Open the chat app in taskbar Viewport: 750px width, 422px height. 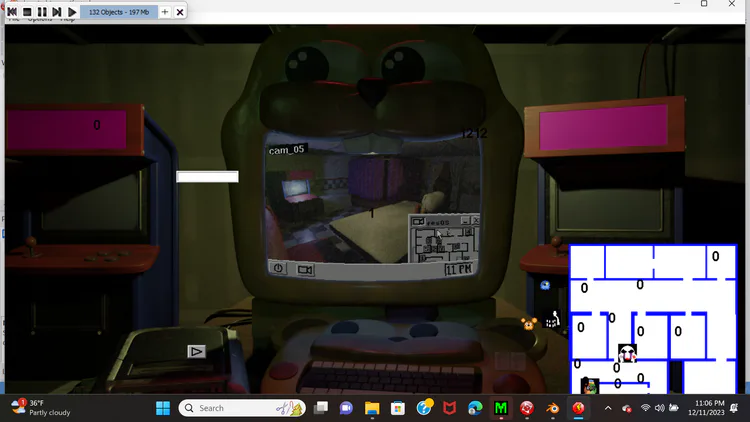click(346, 408)
